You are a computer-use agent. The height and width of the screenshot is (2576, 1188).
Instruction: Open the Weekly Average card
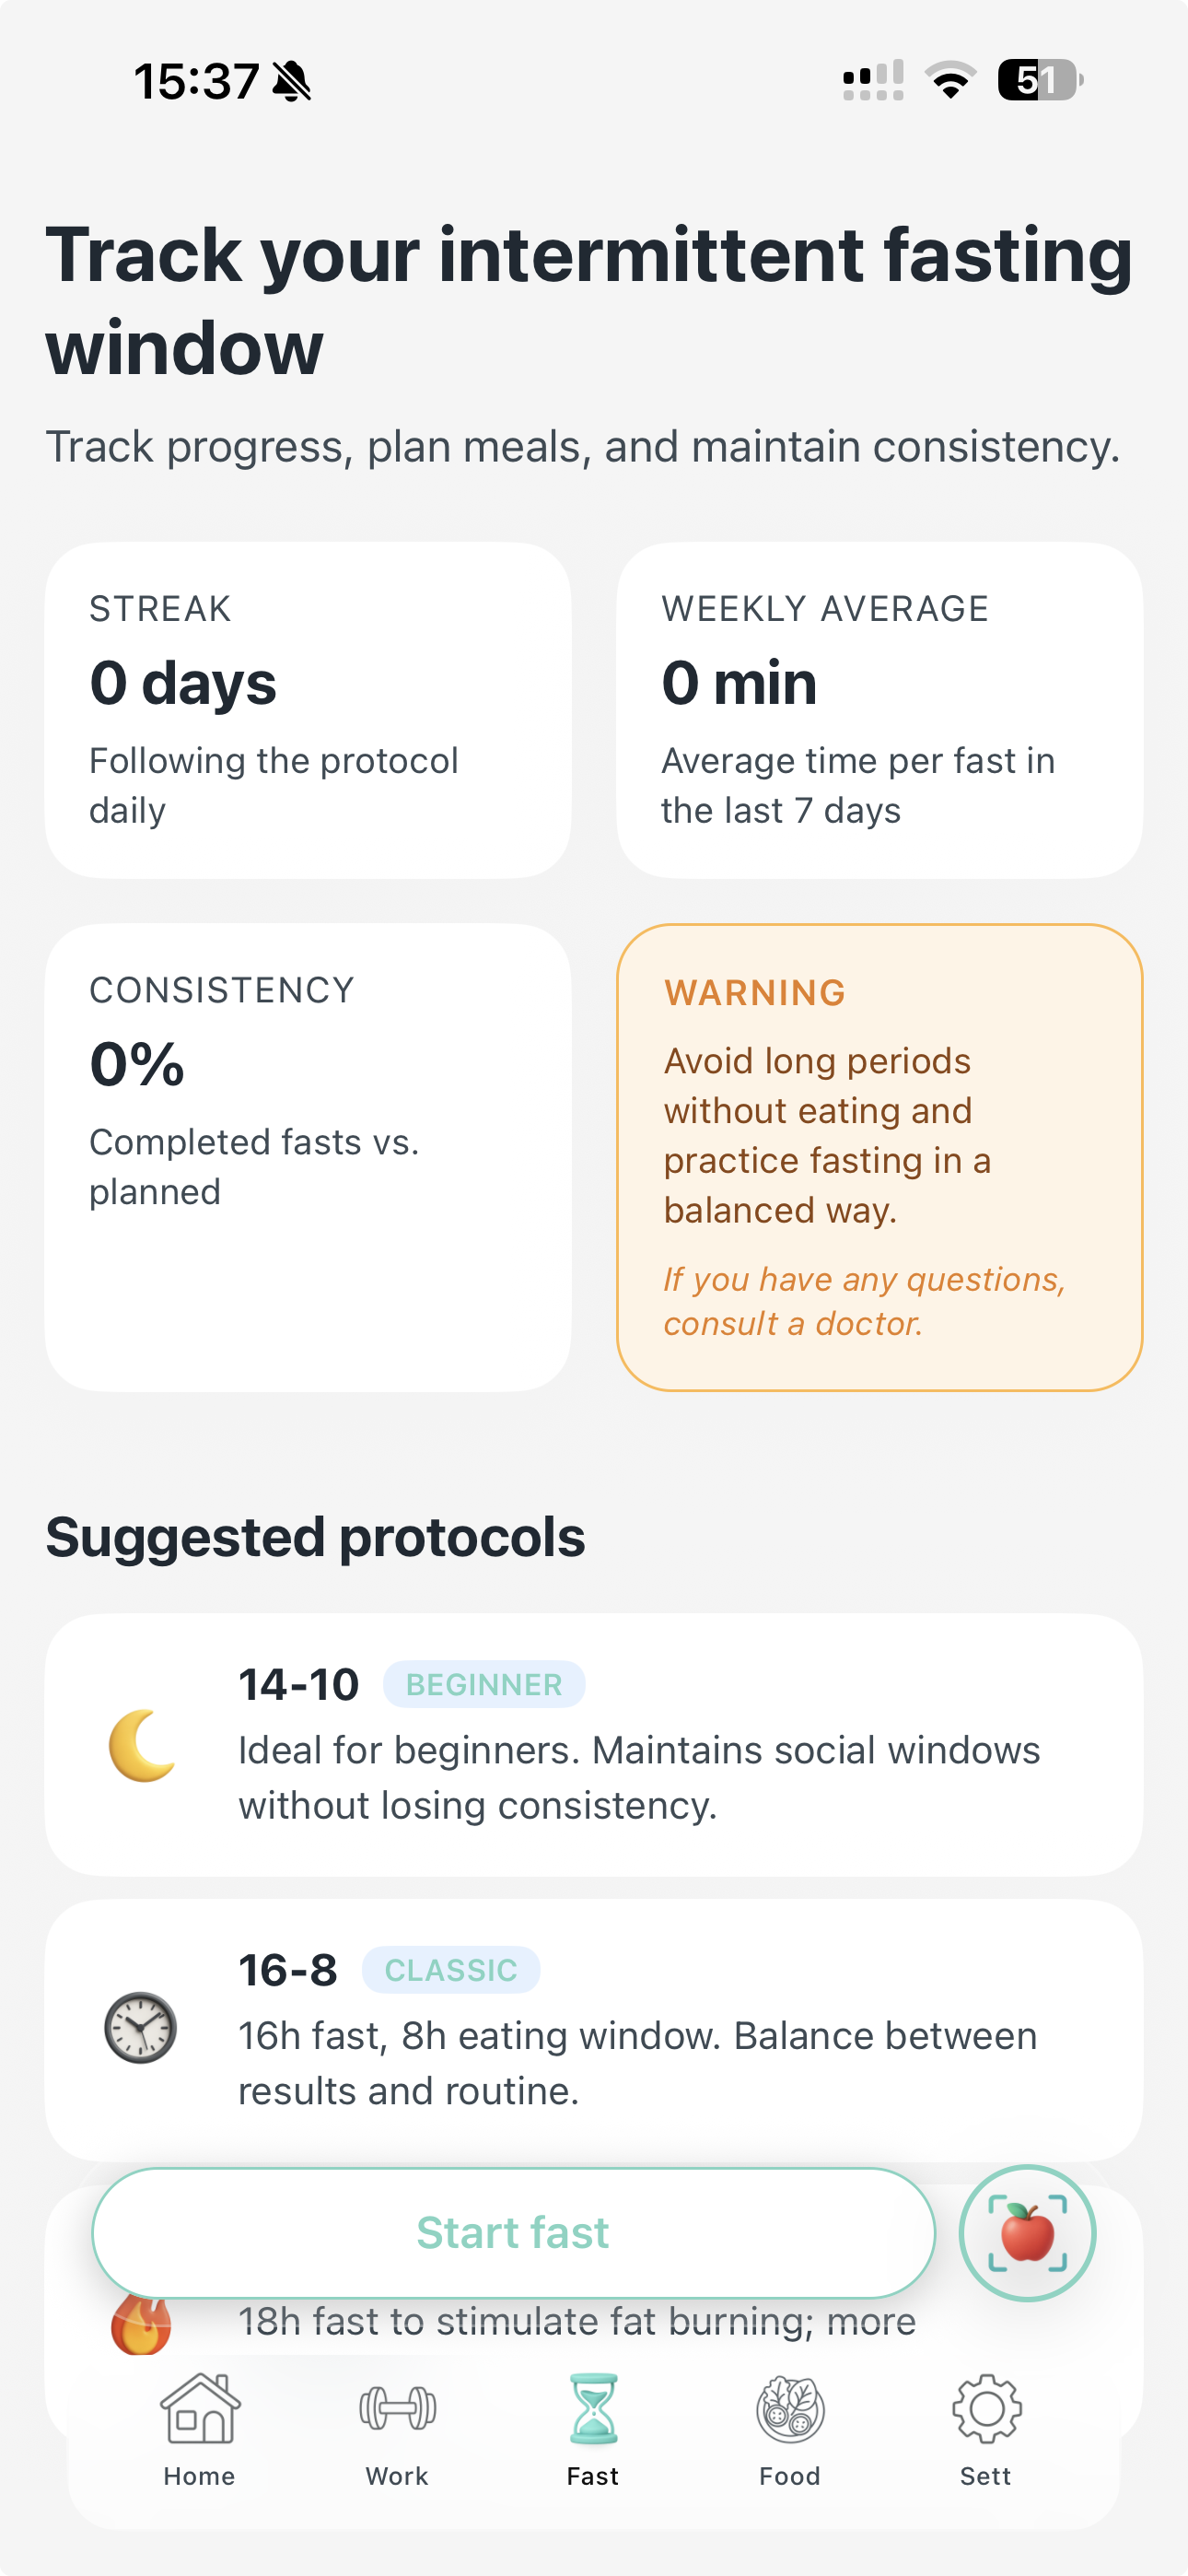click(880, 710)
